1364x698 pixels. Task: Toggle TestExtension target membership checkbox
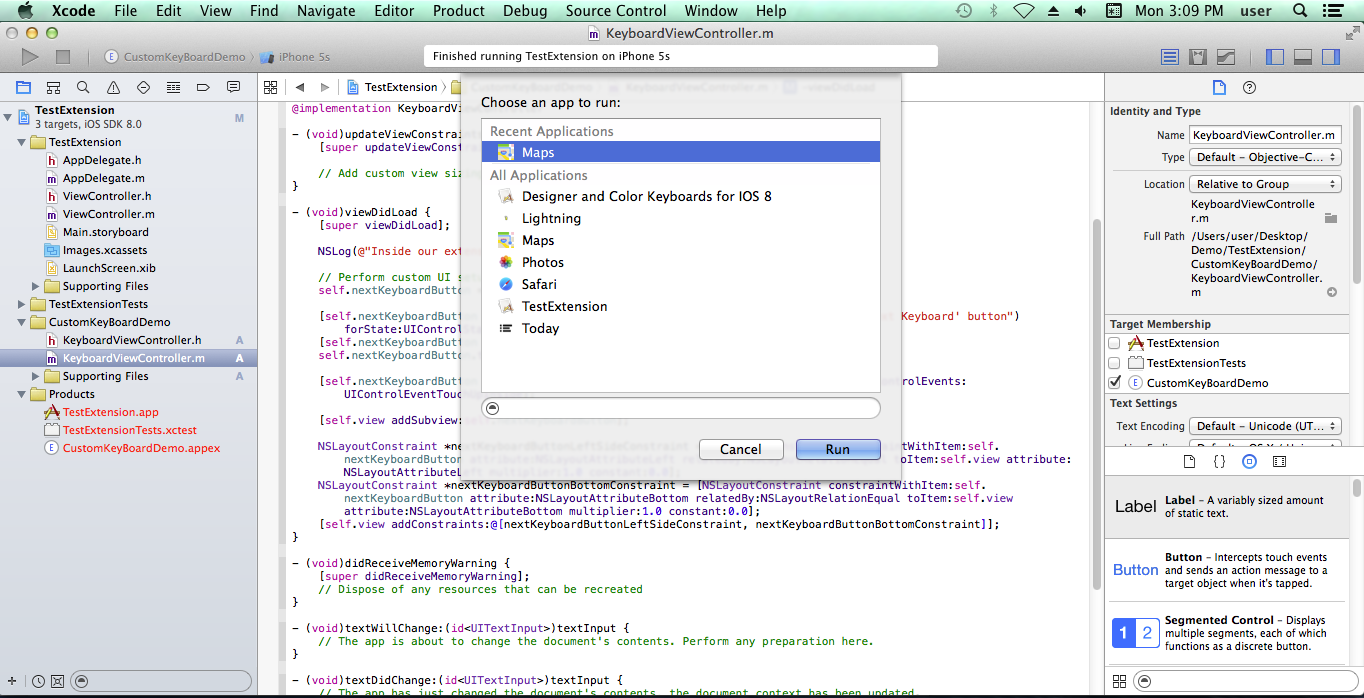tap(1115, 343)
